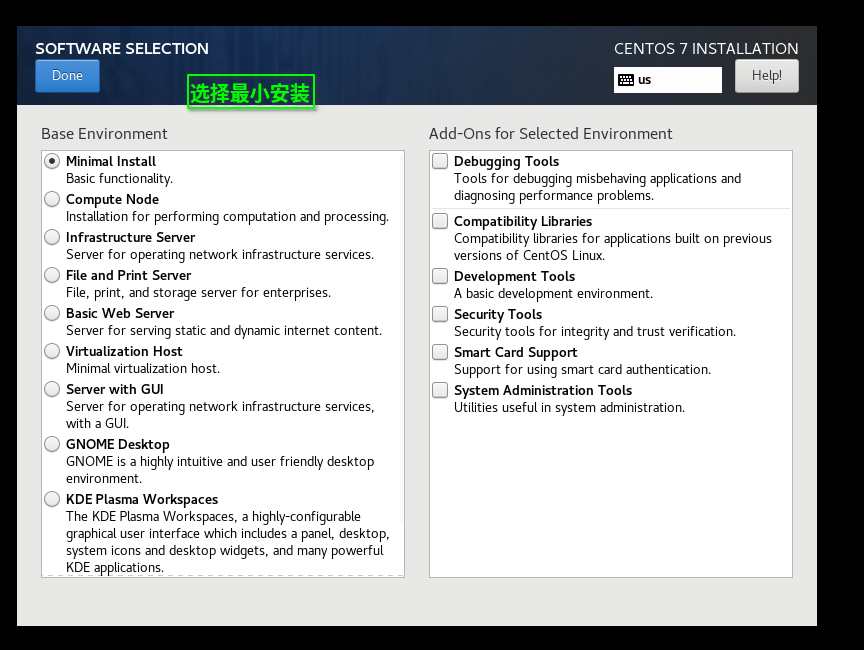This screenshot has height=650, width=864.
Task: Choose Basic Web Server environment
Action: tap(52, 313)
